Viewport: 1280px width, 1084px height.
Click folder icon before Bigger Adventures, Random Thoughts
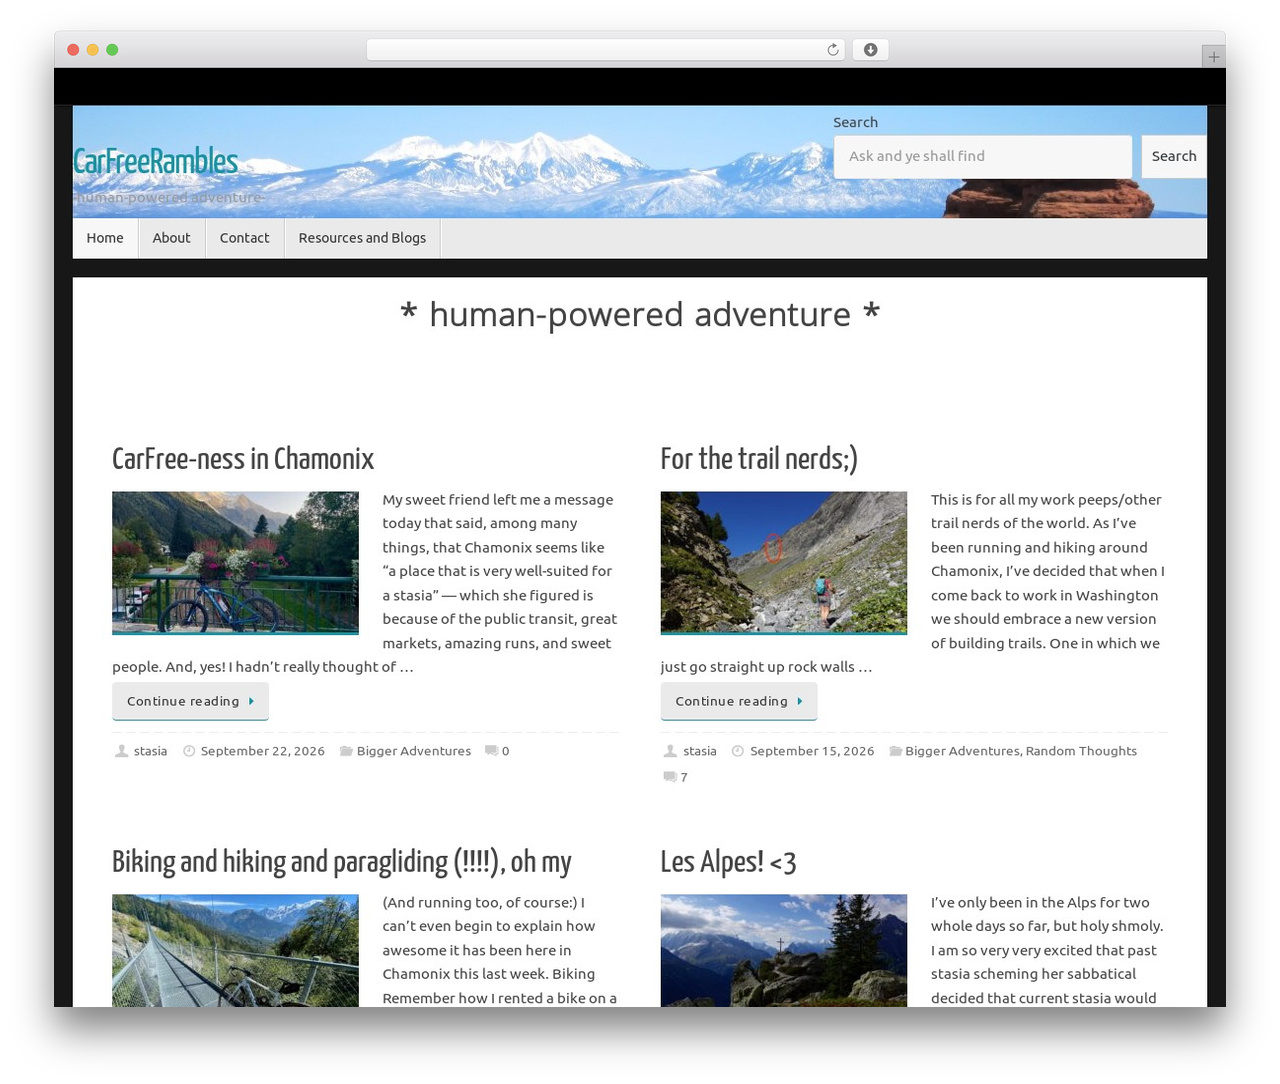(x=895, y=751)
